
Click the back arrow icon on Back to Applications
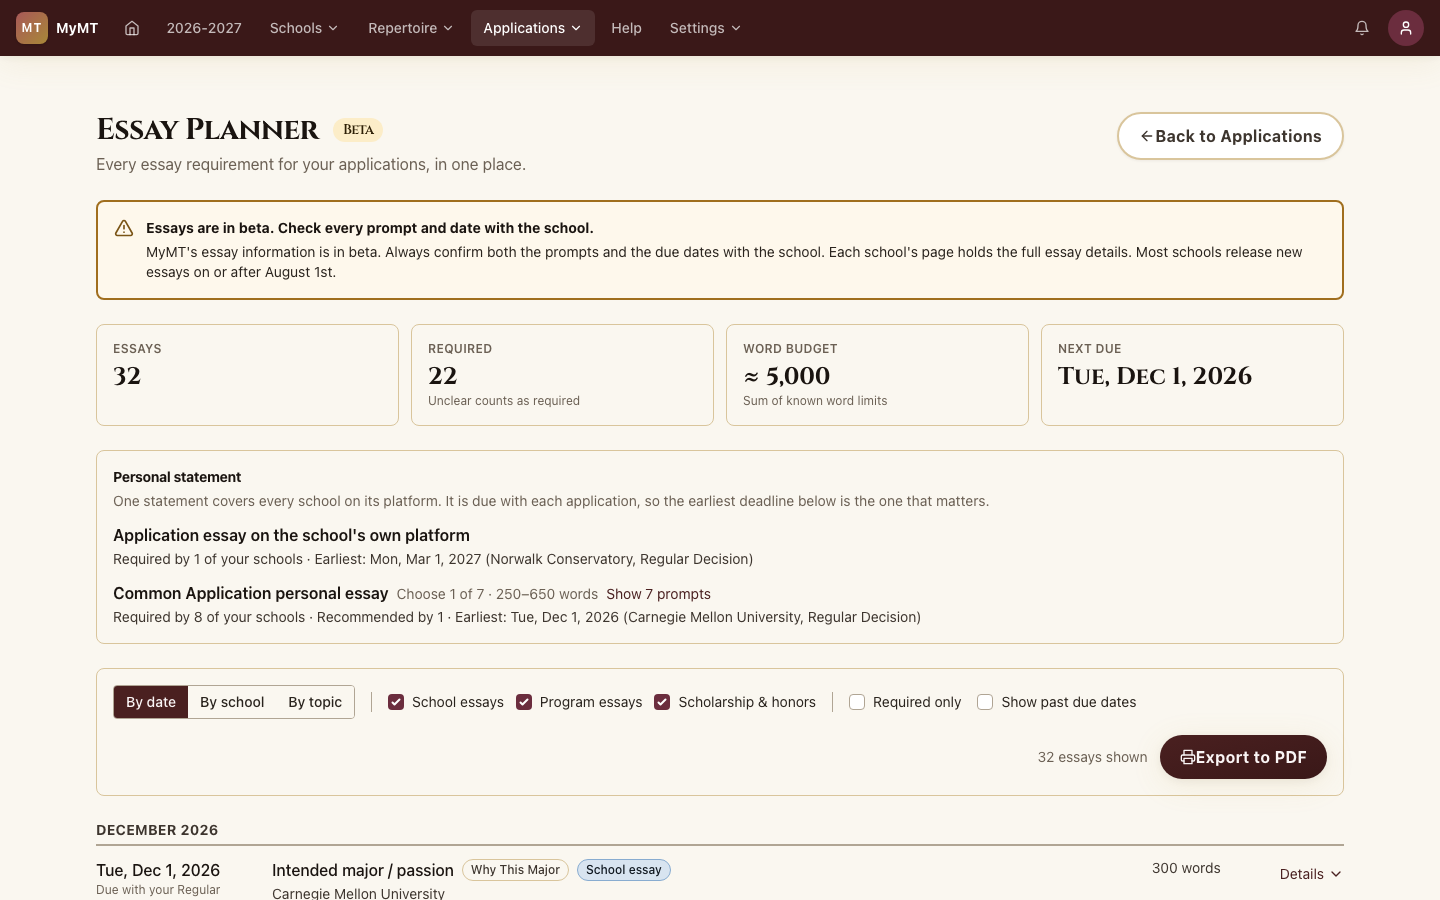[x=1146, y=136]
